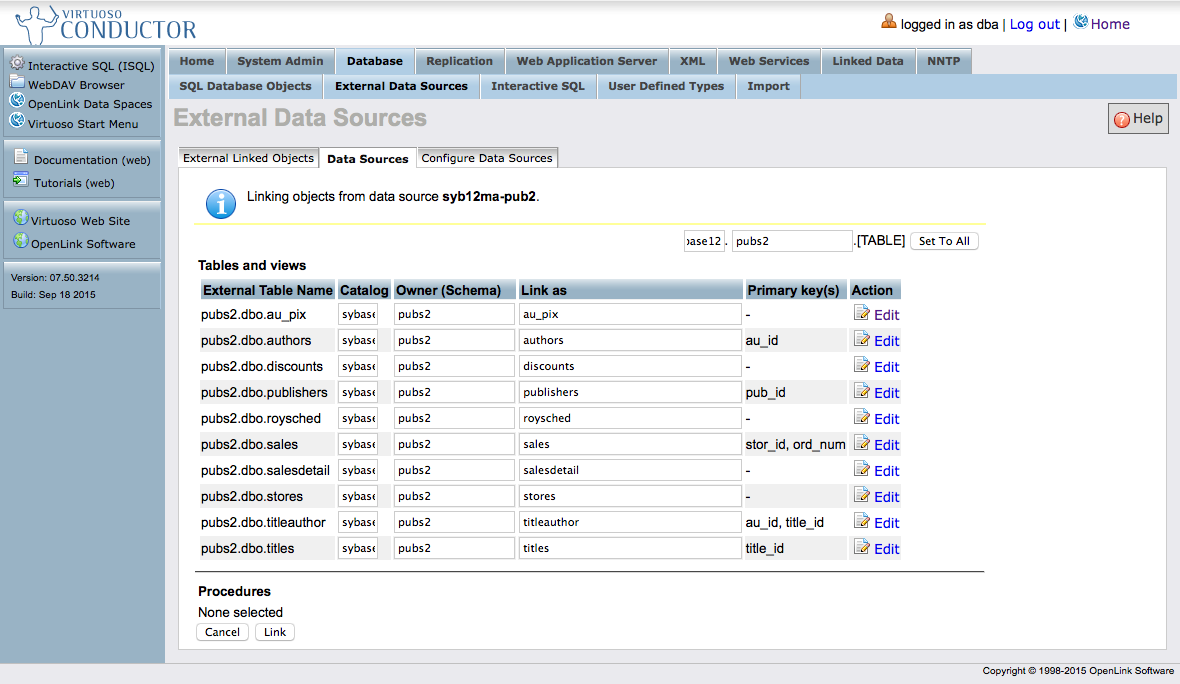Click the logged-in user icon
Screen dimensions: 1180x684
pyautogui.click(x=889, y=22)
